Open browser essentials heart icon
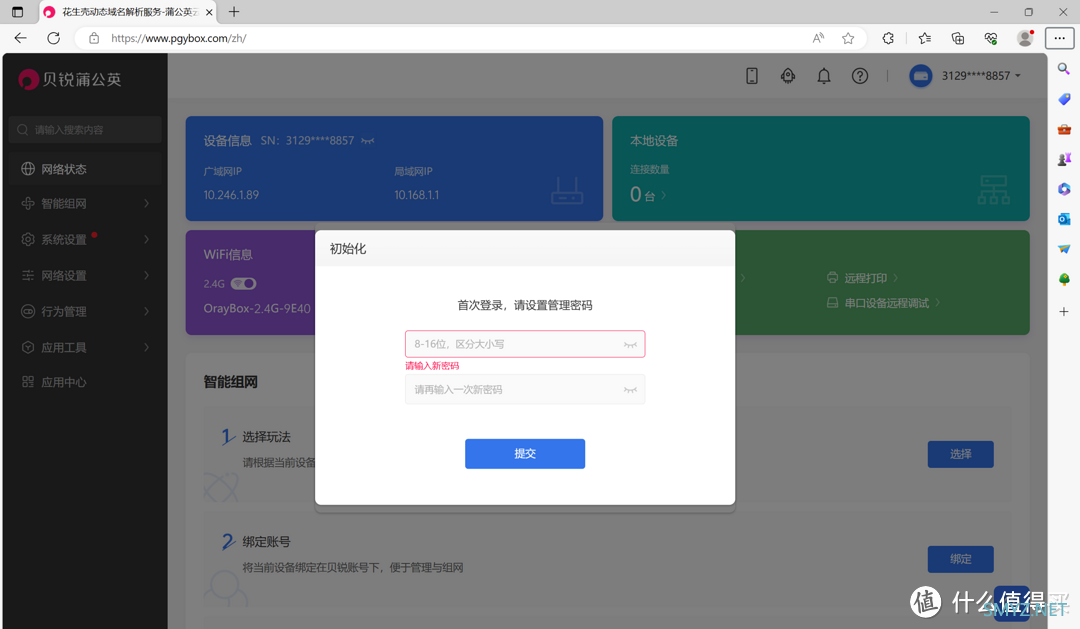 click(990, 38)
